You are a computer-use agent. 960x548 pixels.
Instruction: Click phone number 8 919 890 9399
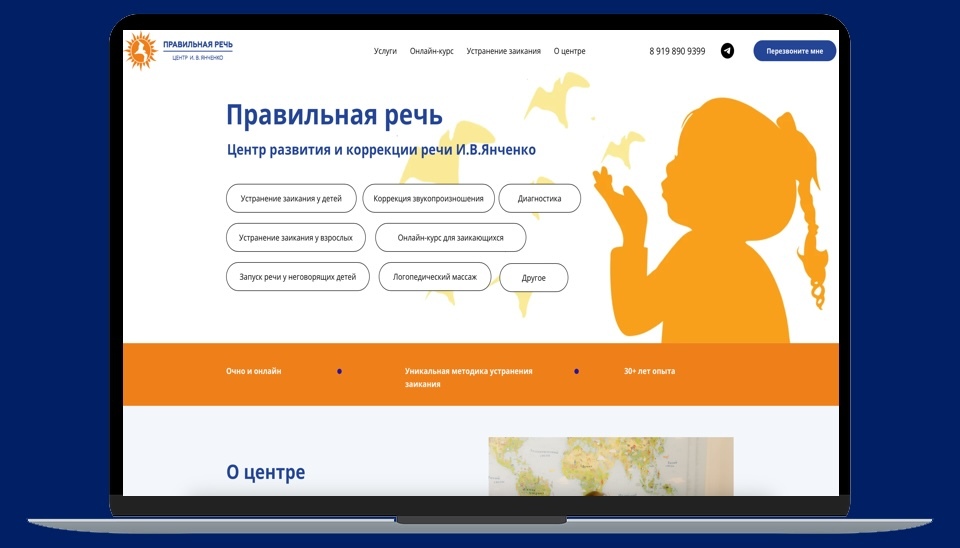[x=677, y=51]
